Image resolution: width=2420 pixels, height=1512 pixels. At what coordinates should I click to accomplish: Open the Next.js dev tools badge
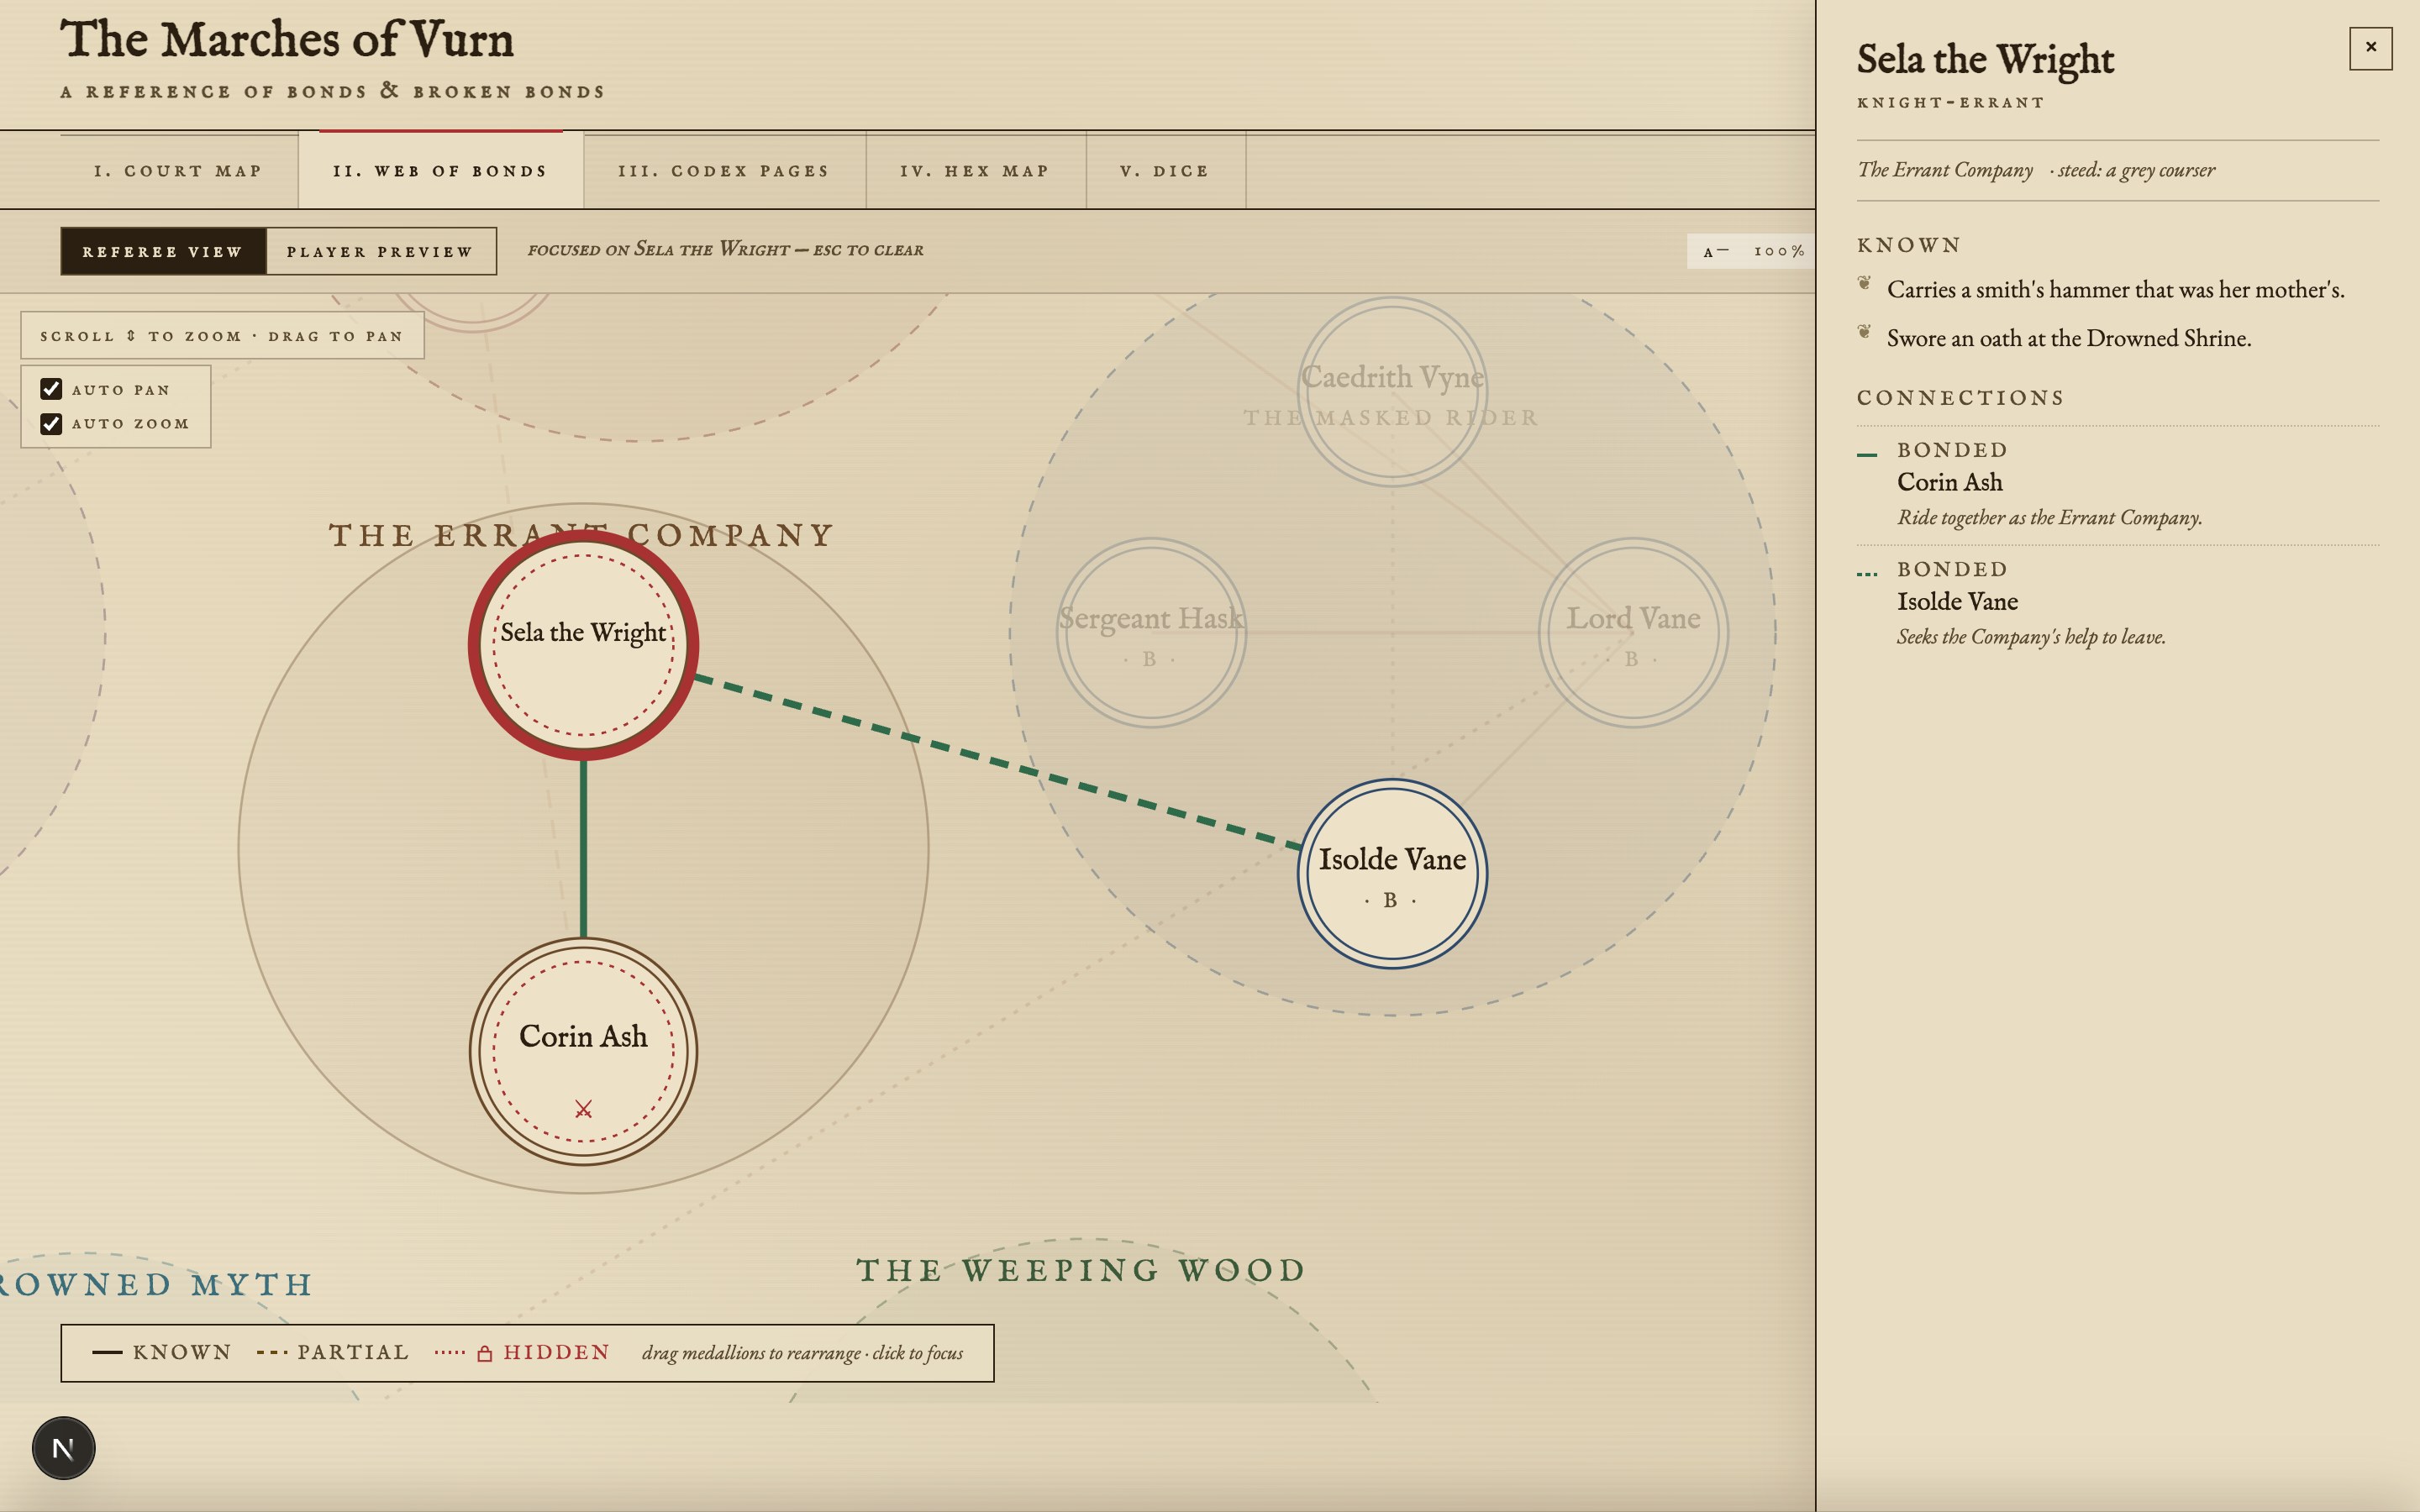coord(63,1448)
